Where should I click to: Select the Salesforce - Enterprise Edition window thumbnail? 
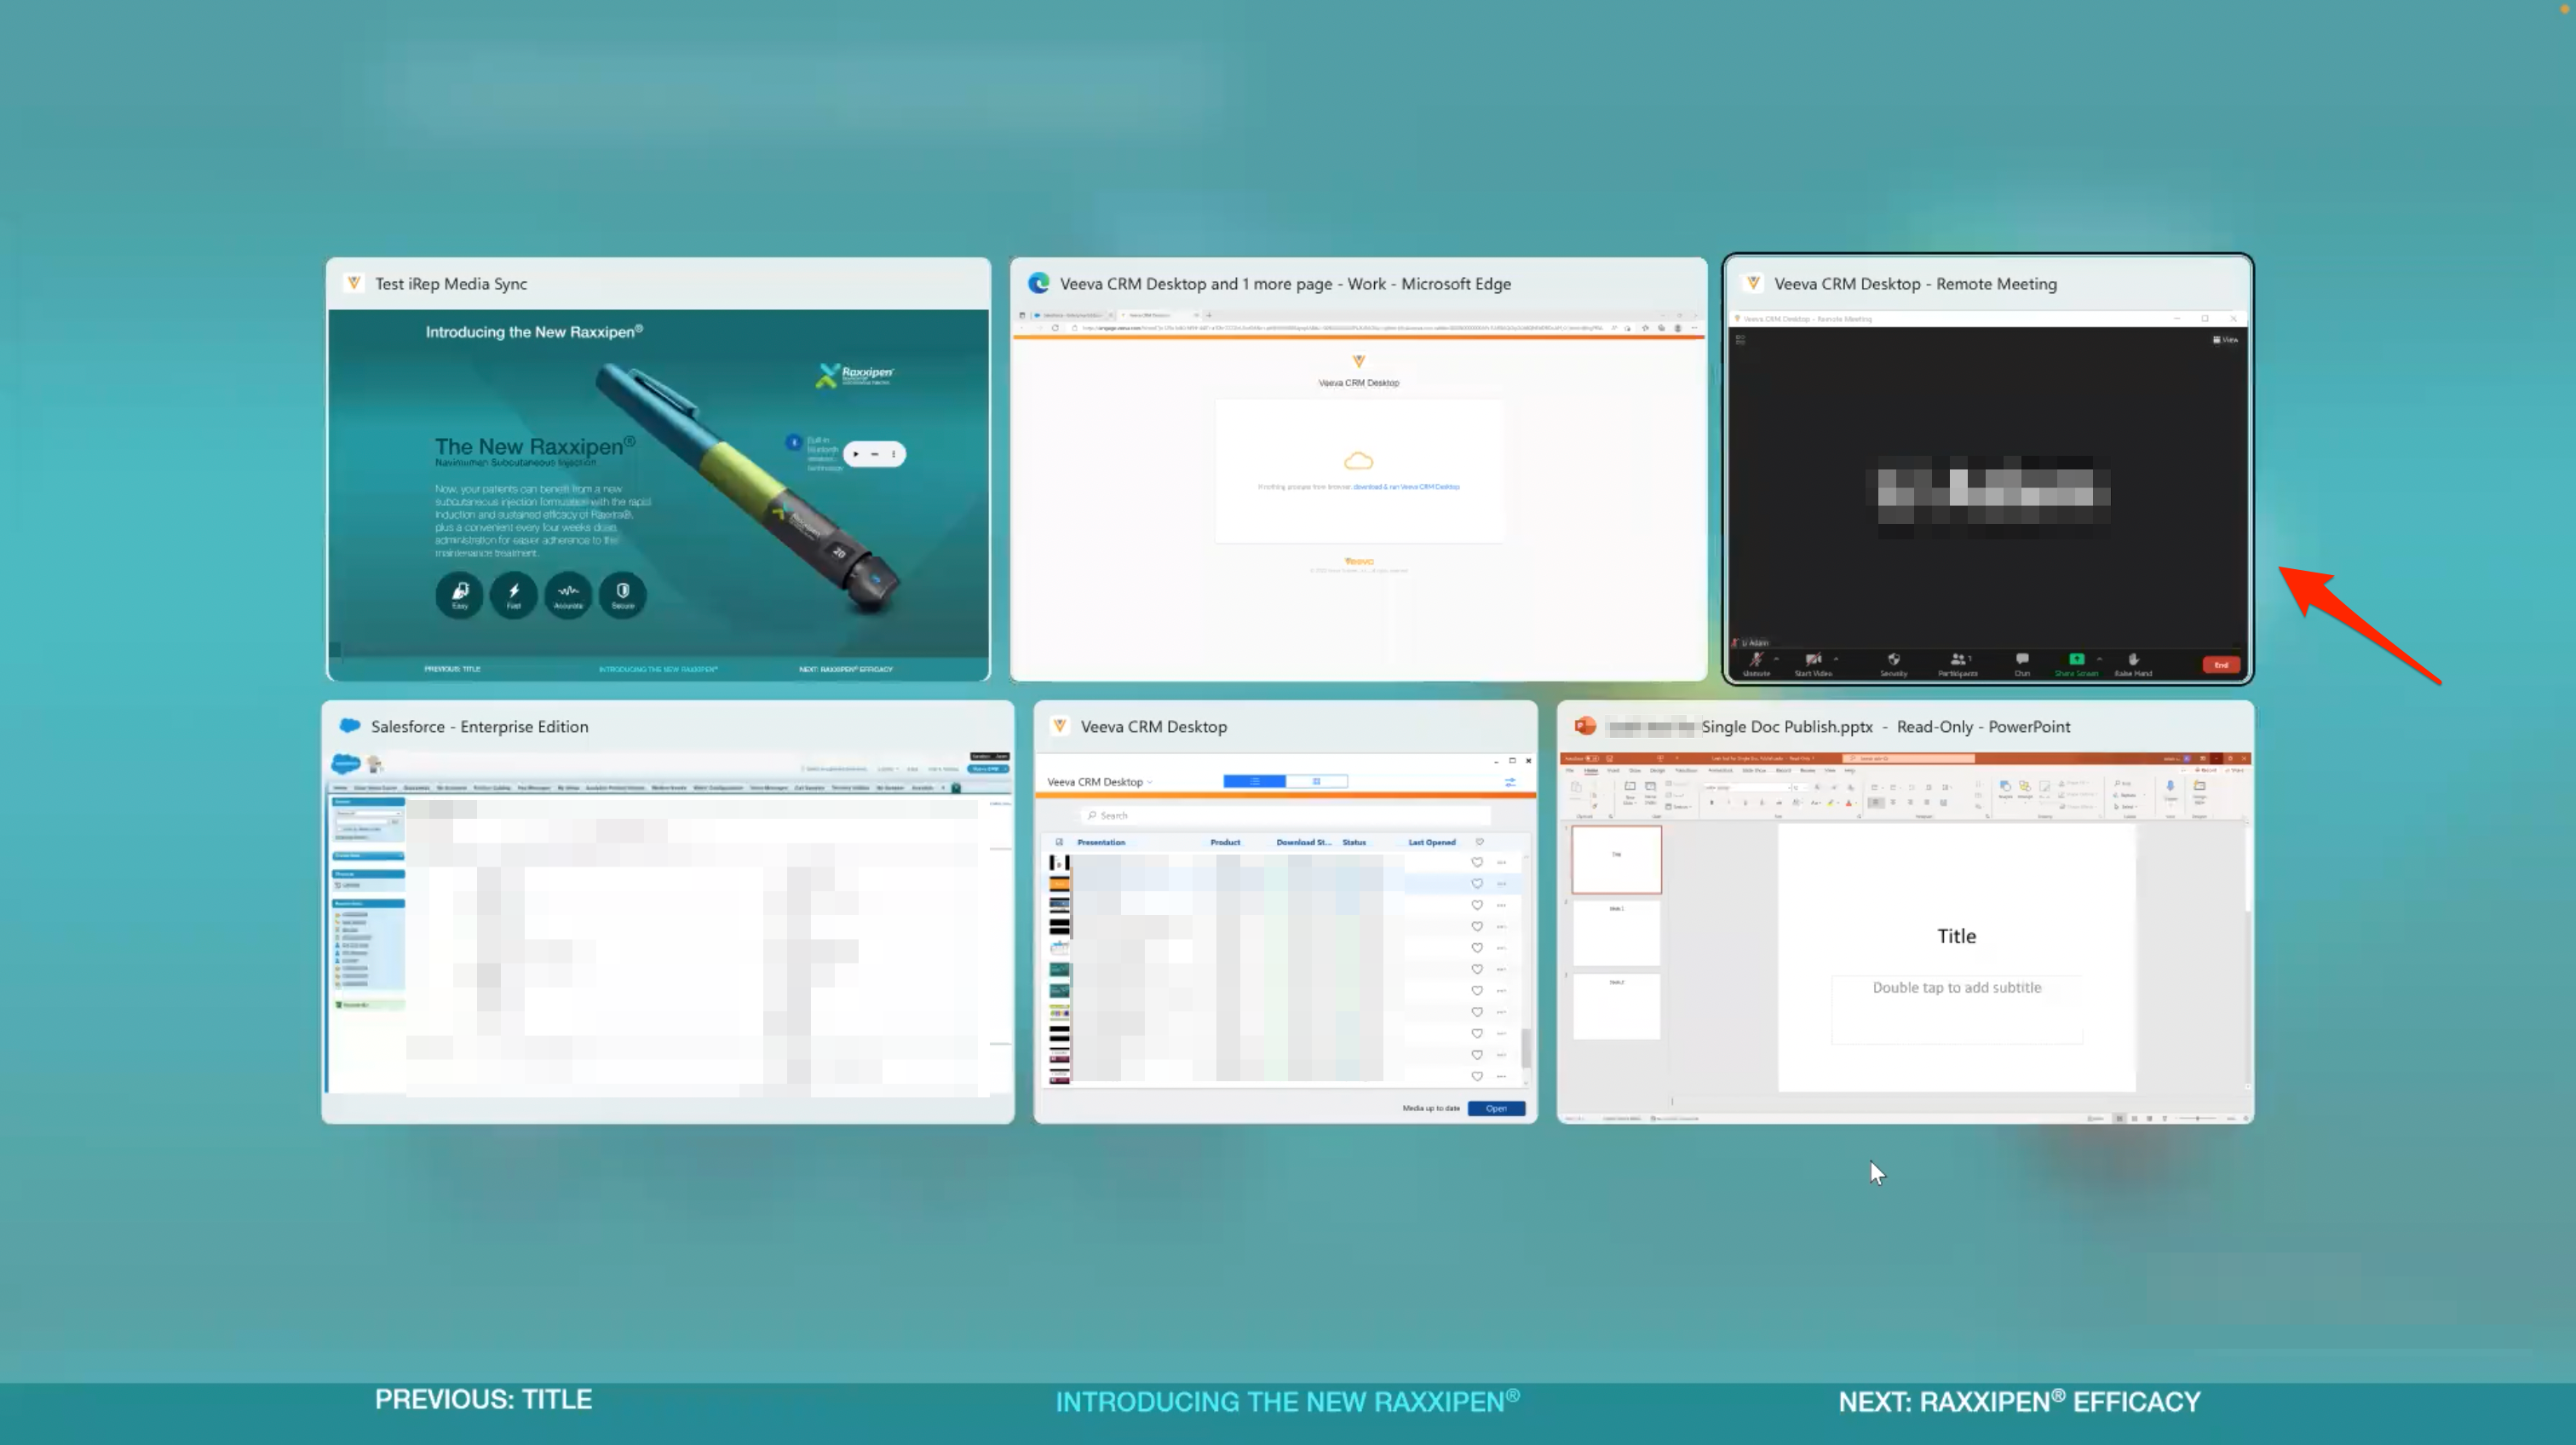(x=667, y=912)
